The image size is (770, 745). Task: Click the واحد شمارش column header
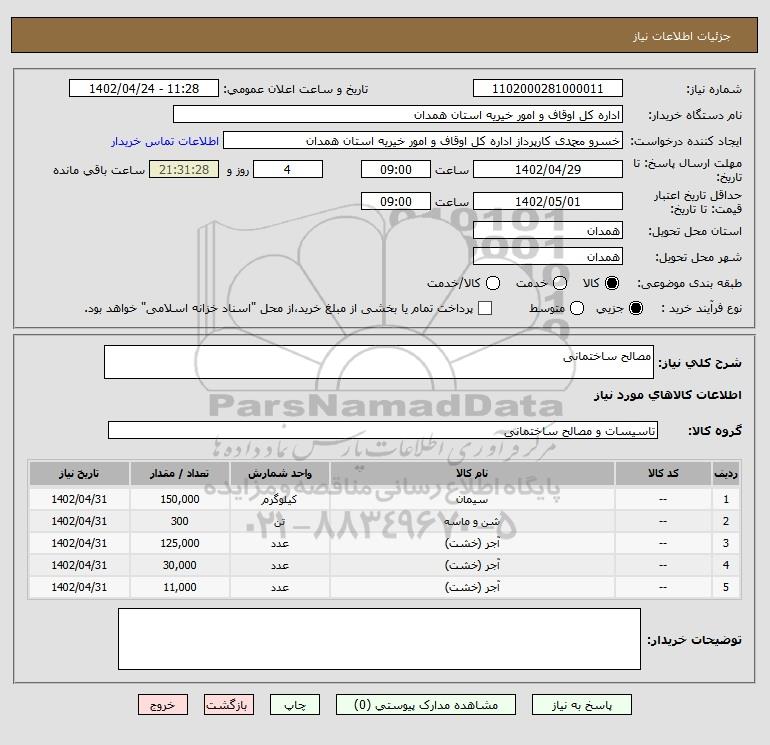click(x=279, y=473)
